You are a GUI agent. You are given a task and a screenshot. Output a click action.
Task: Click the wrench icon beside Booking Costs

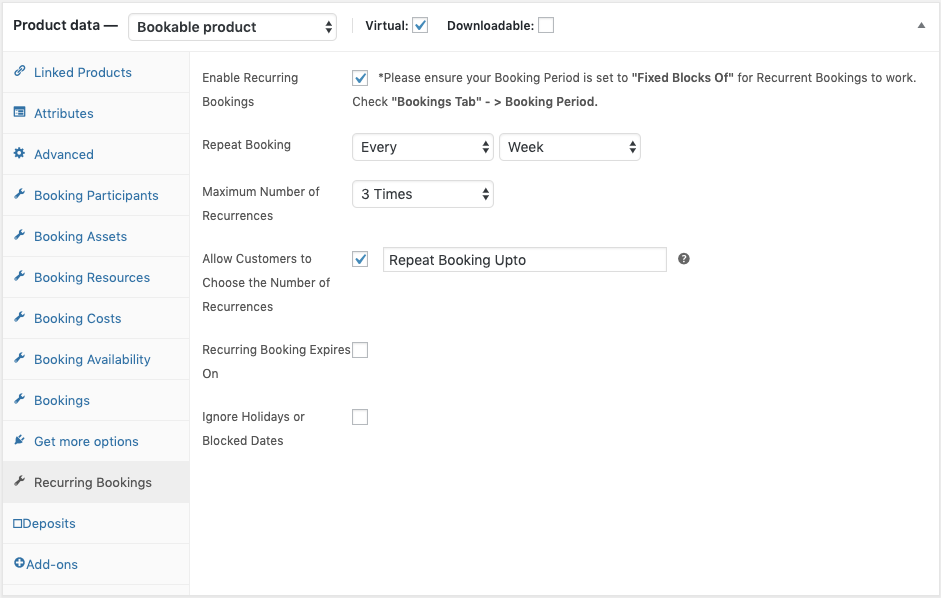(20, 316)
